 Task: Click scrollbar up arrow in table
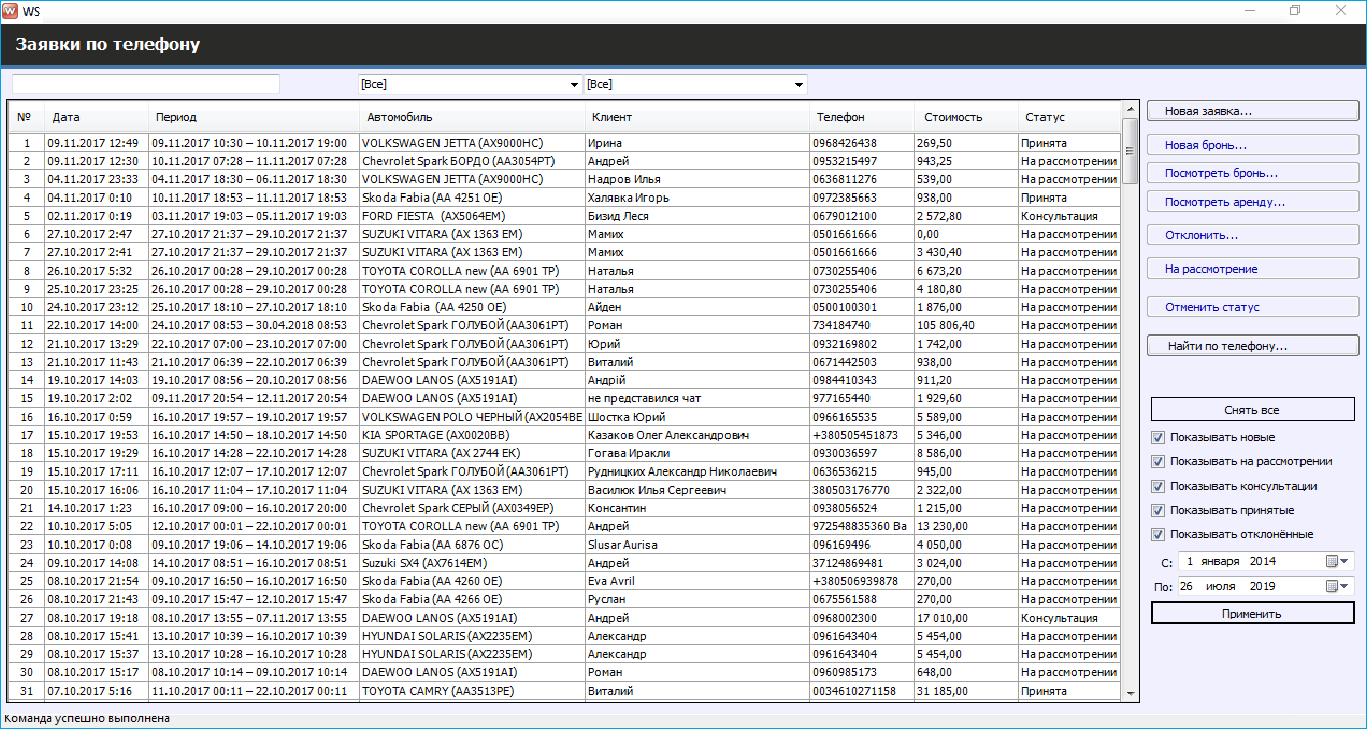click(1130, 108)
